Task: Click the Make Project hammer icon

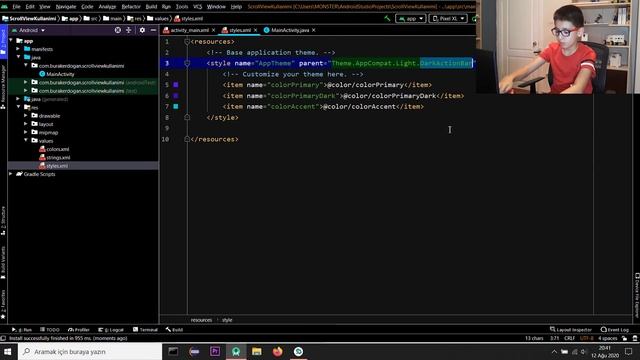Action: click(387, 18)
